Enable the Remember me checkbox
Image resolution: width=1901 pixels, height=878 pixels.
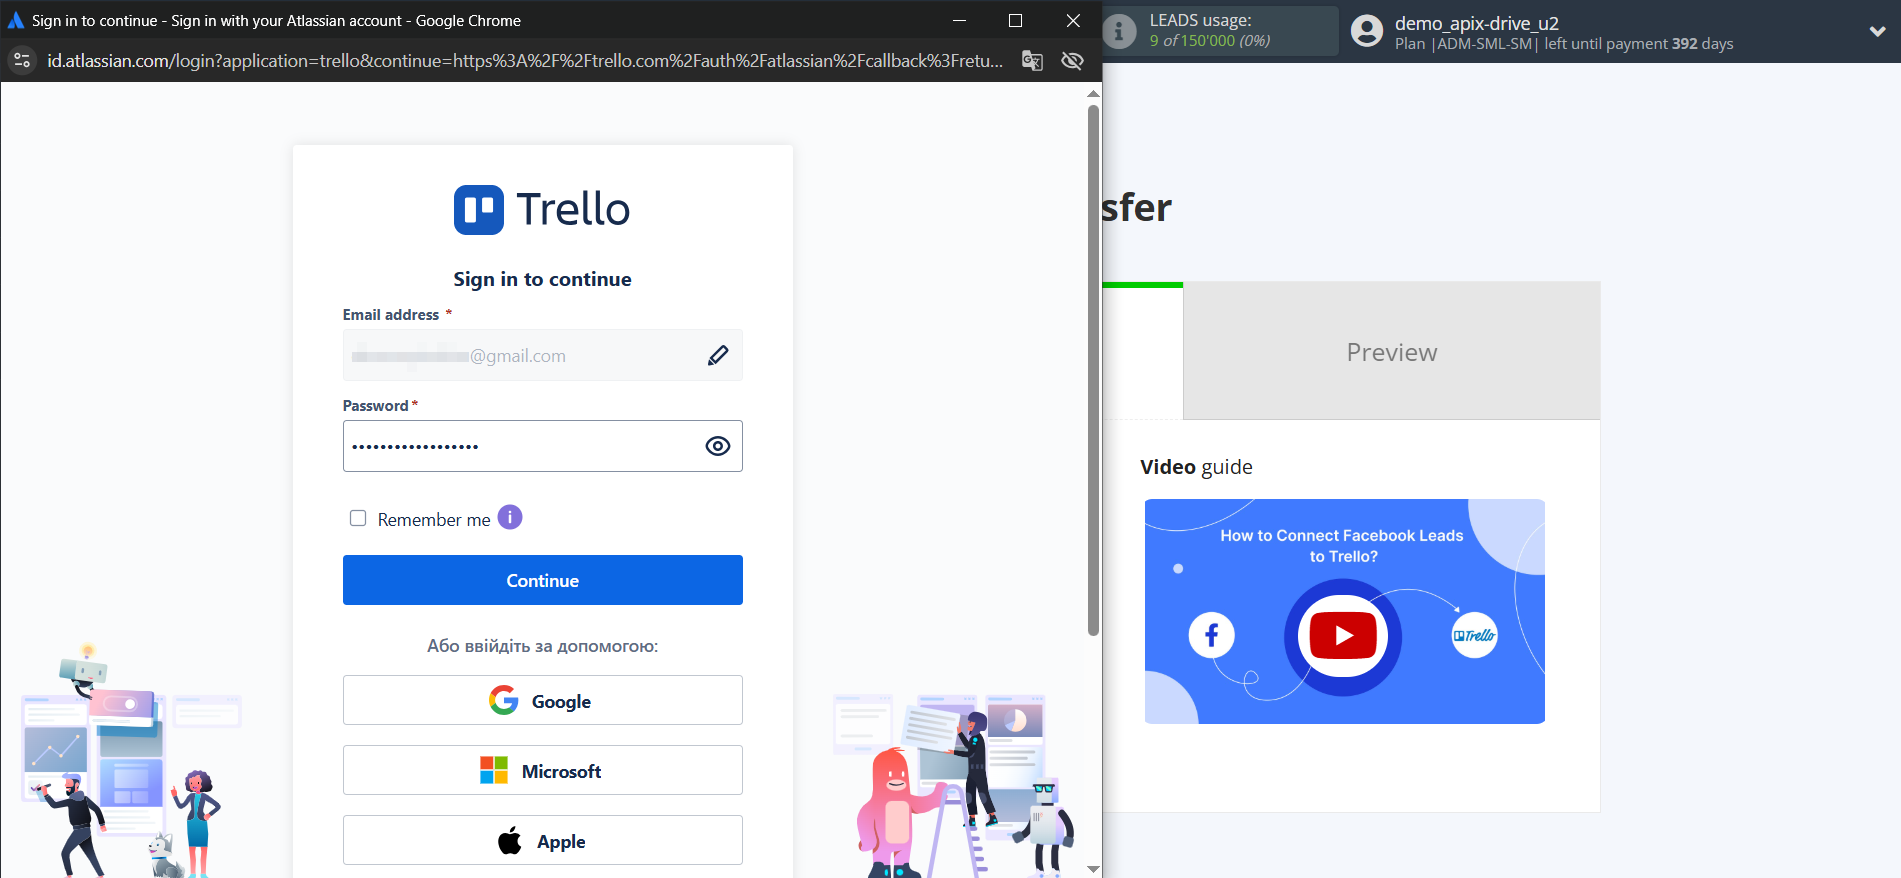[358, 518]
